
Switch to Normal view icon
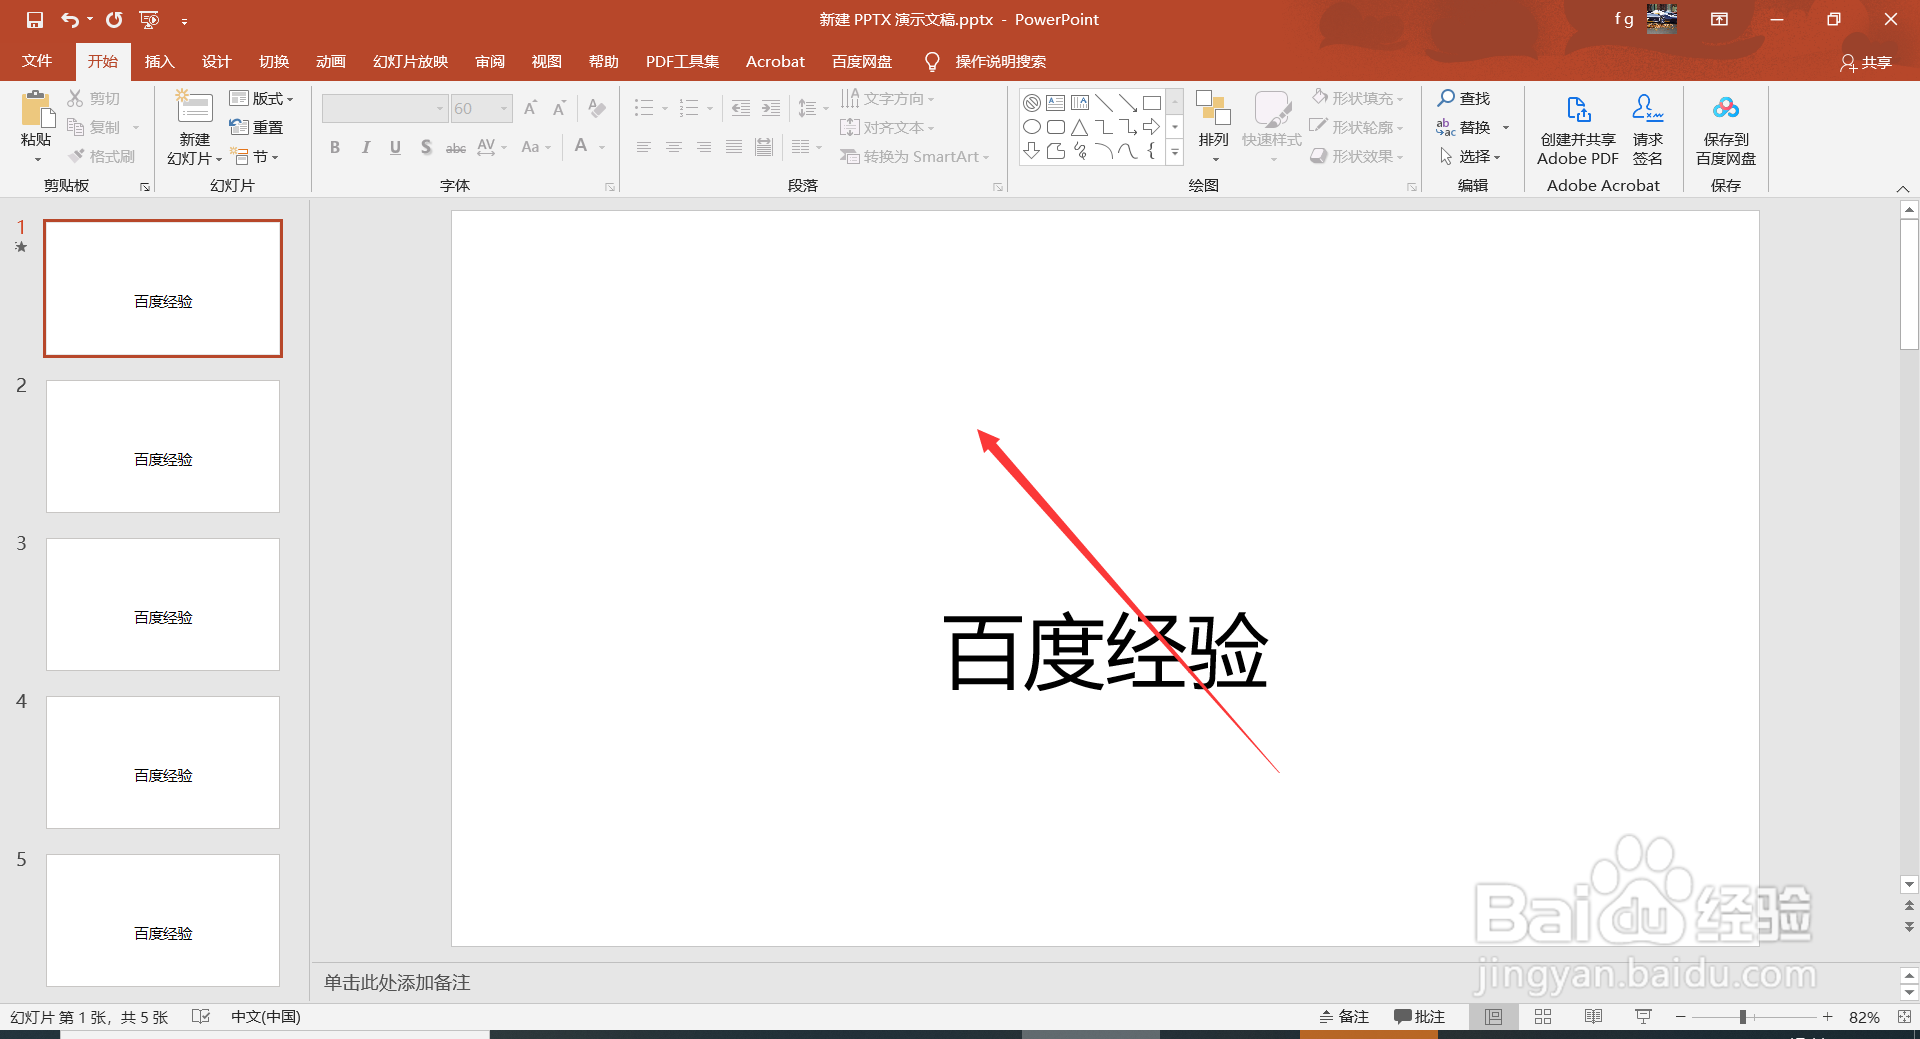(x=1493, y=1016)
